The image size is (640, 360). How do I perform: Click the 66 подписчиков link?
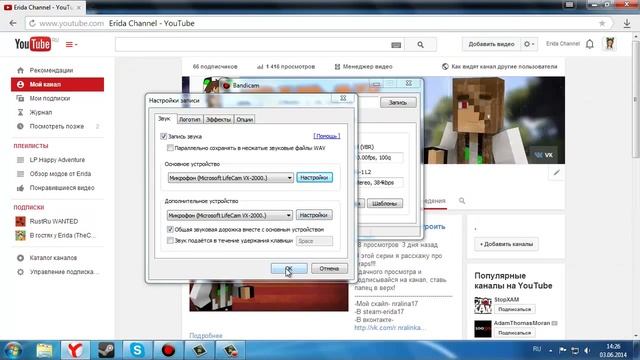[215, 67]
